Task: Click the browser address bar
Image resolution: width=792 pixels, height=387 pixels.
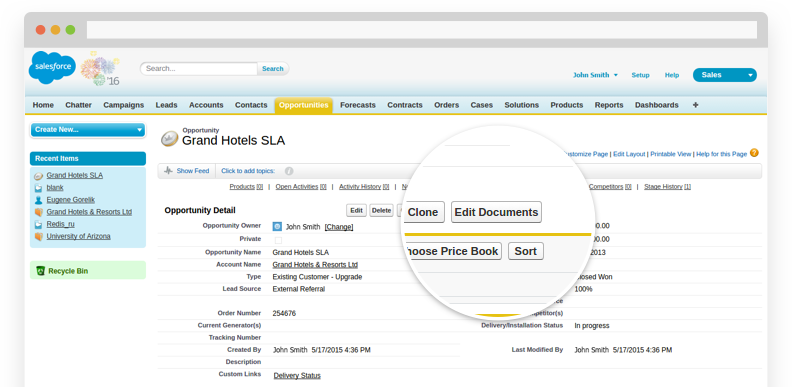Action: point(422,30)
